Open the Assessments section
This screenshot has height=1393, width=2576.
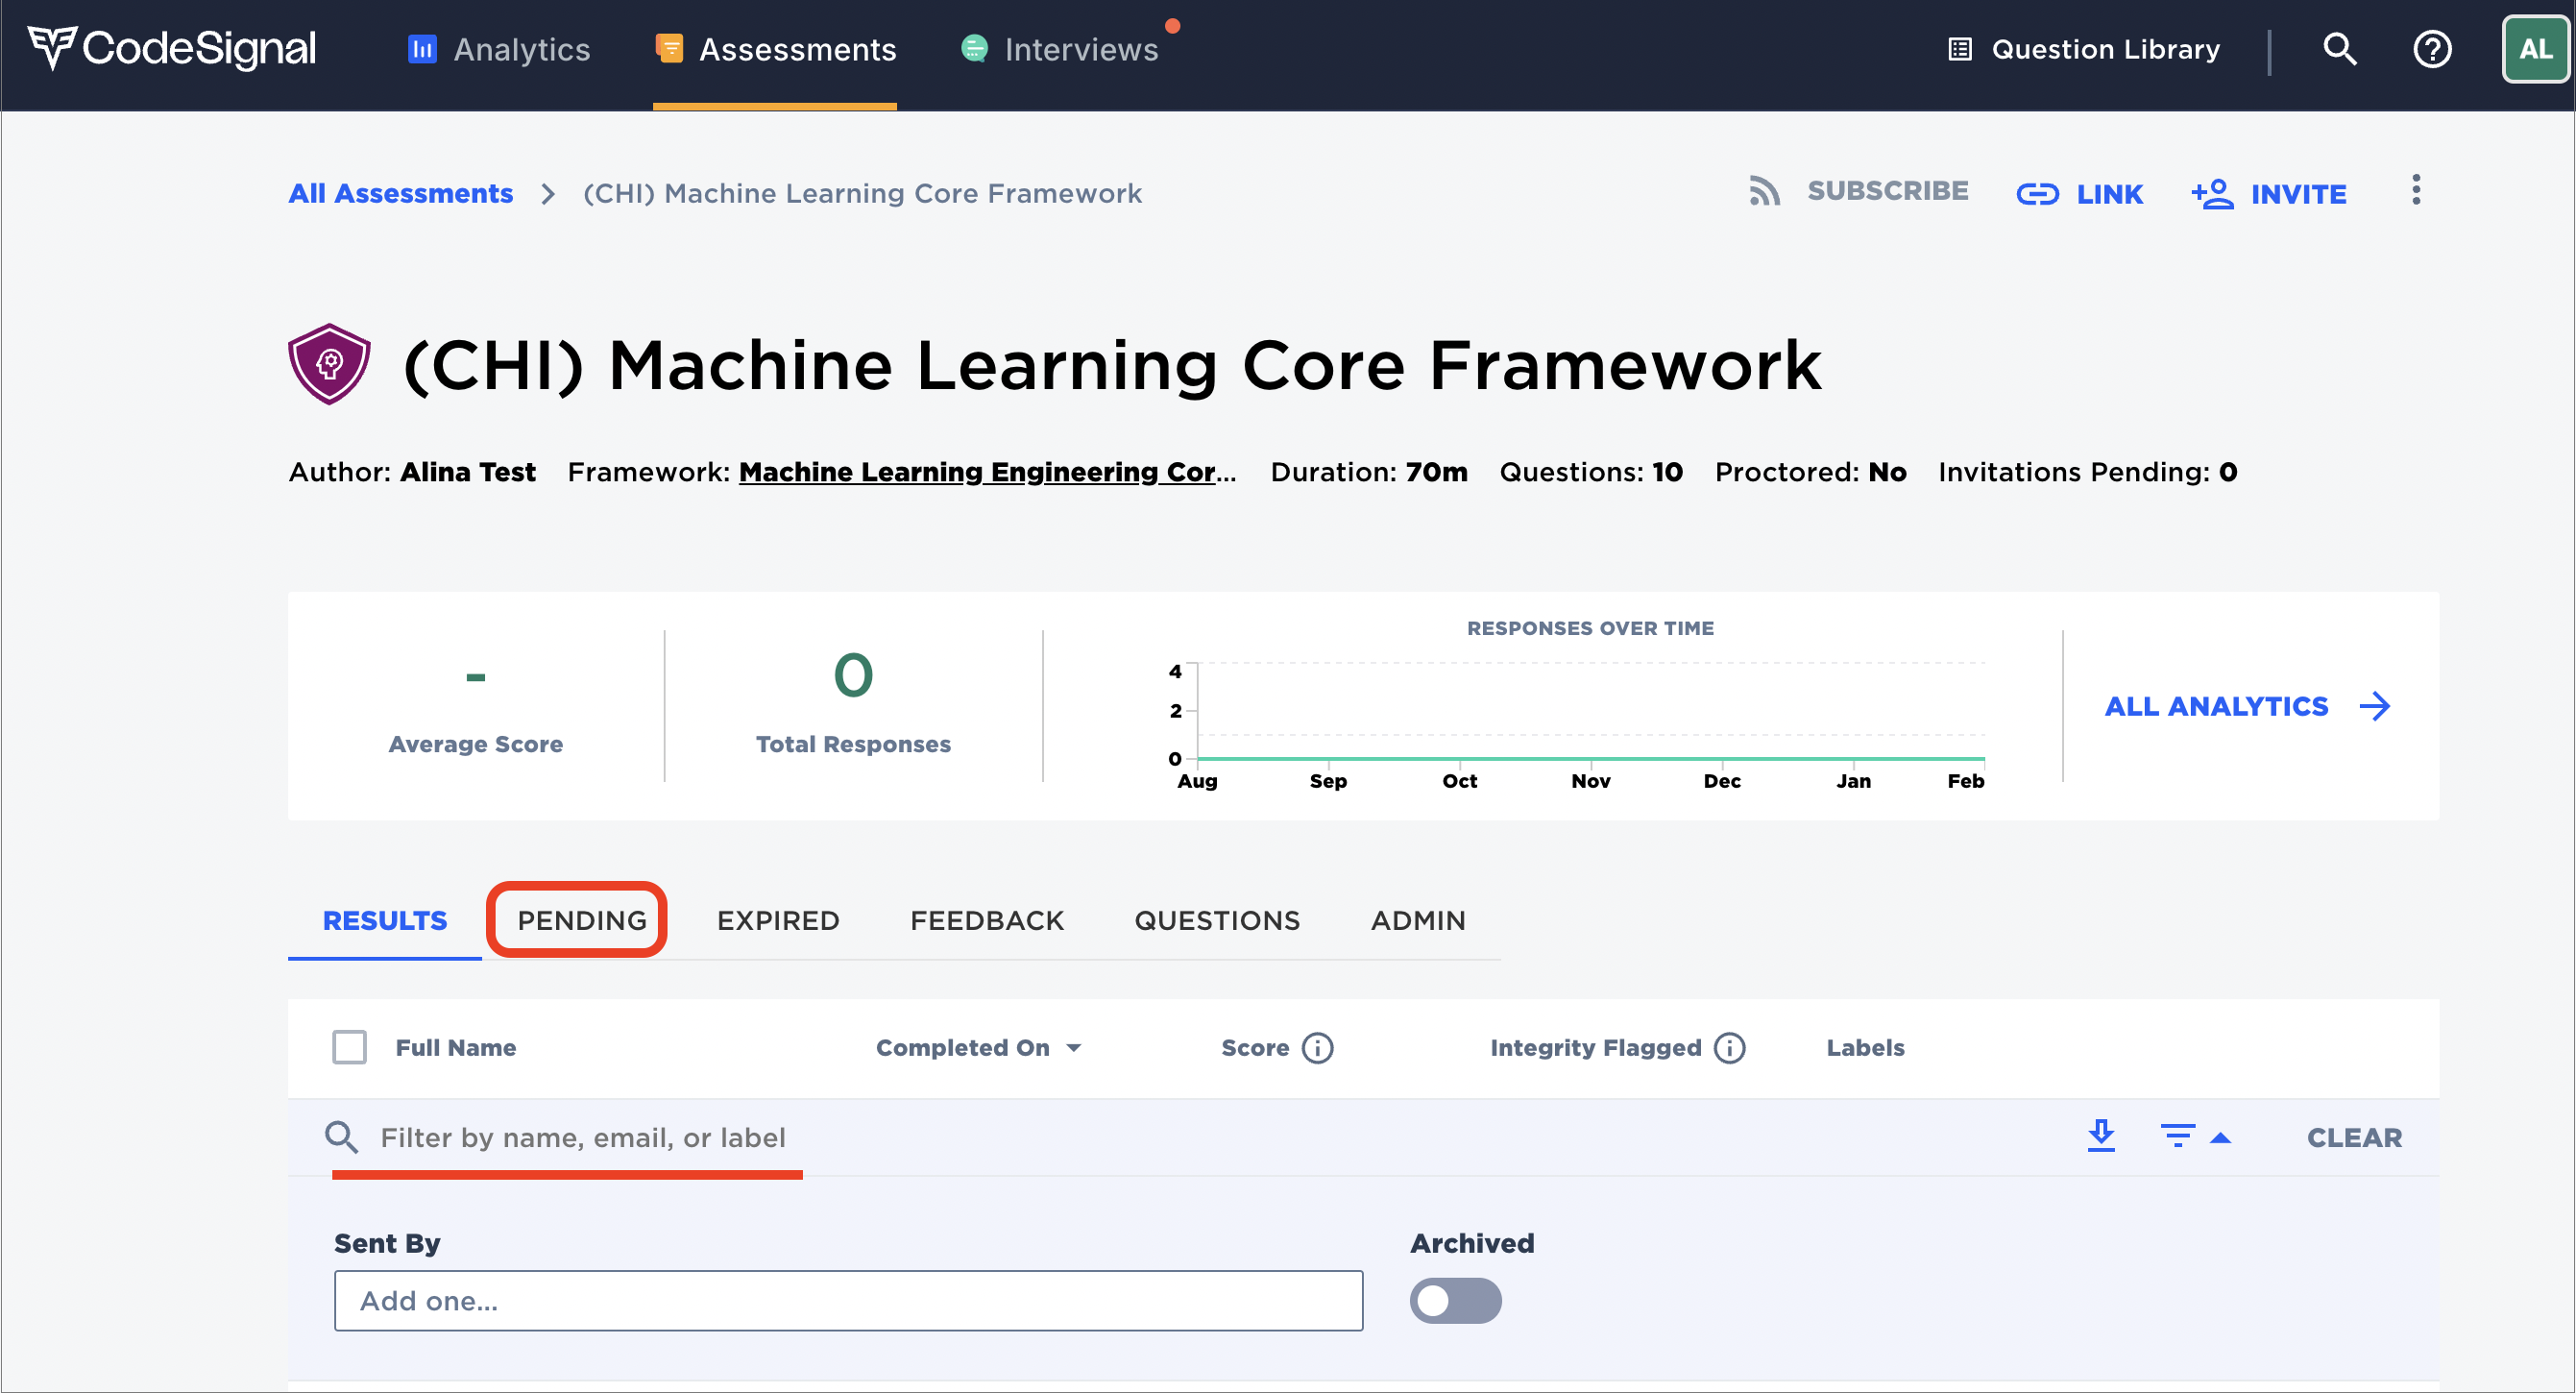[x=775, y=49]
